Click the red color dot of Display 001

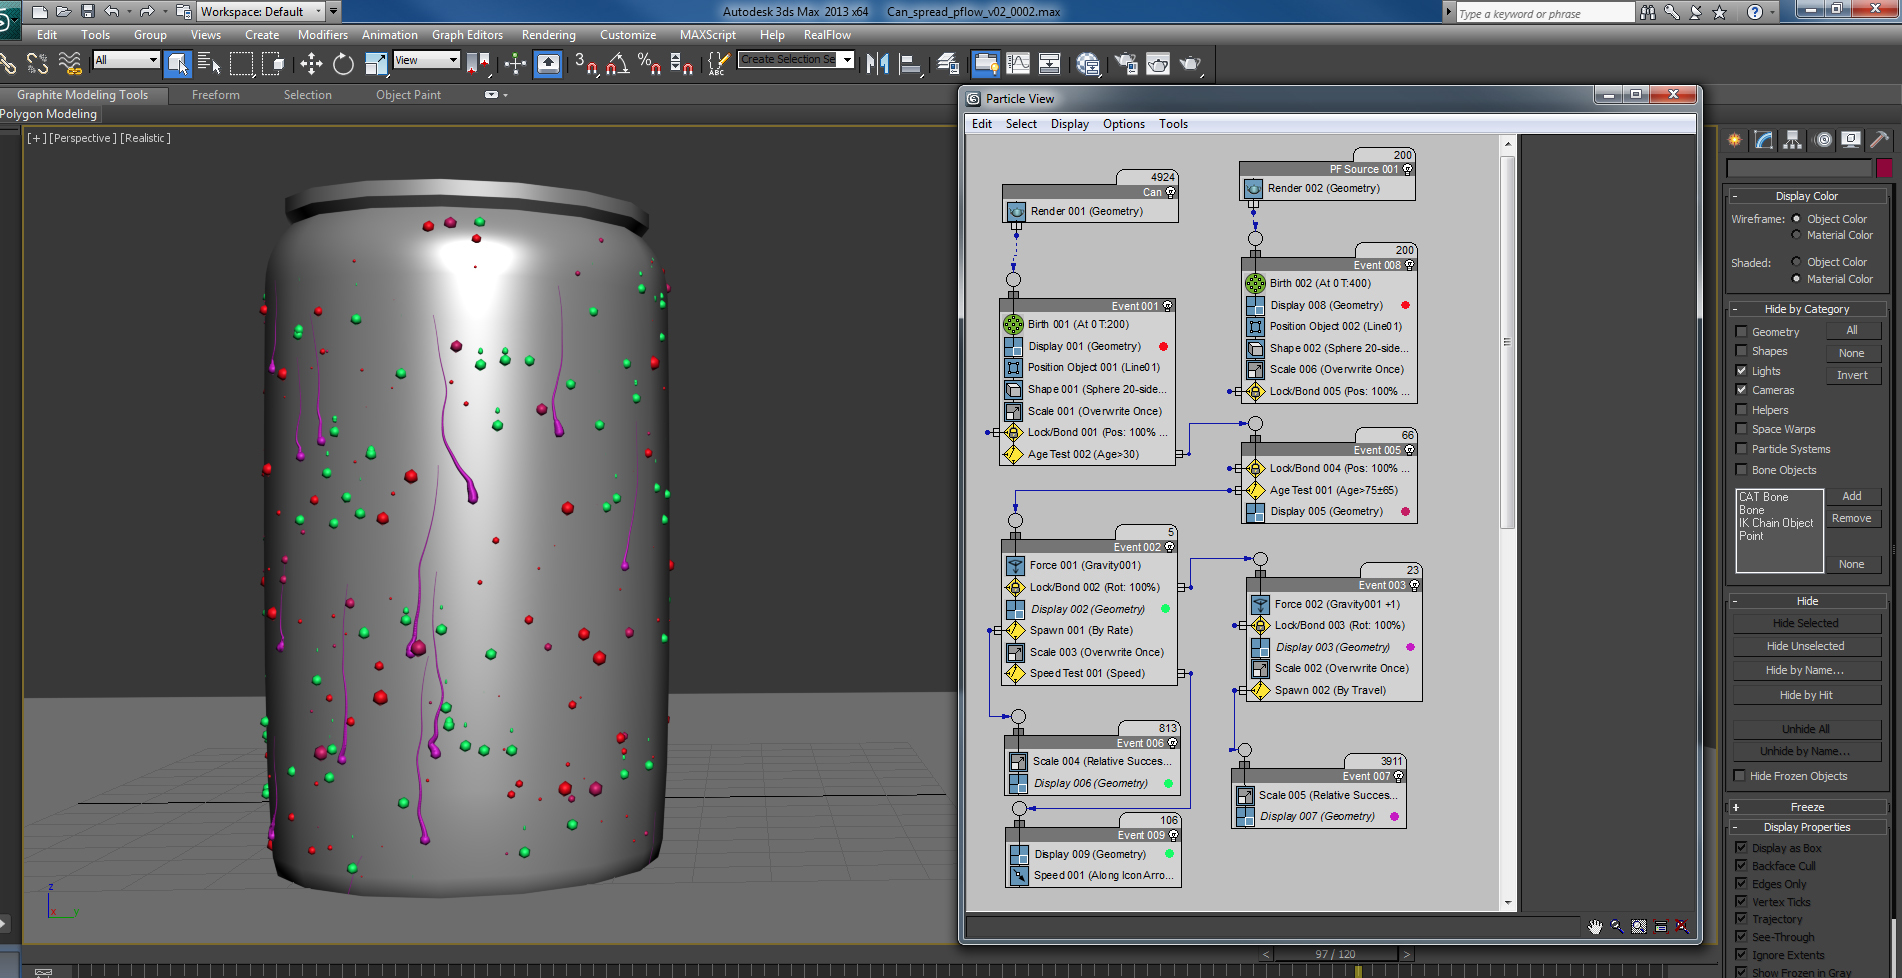(x=1163, y=347)
